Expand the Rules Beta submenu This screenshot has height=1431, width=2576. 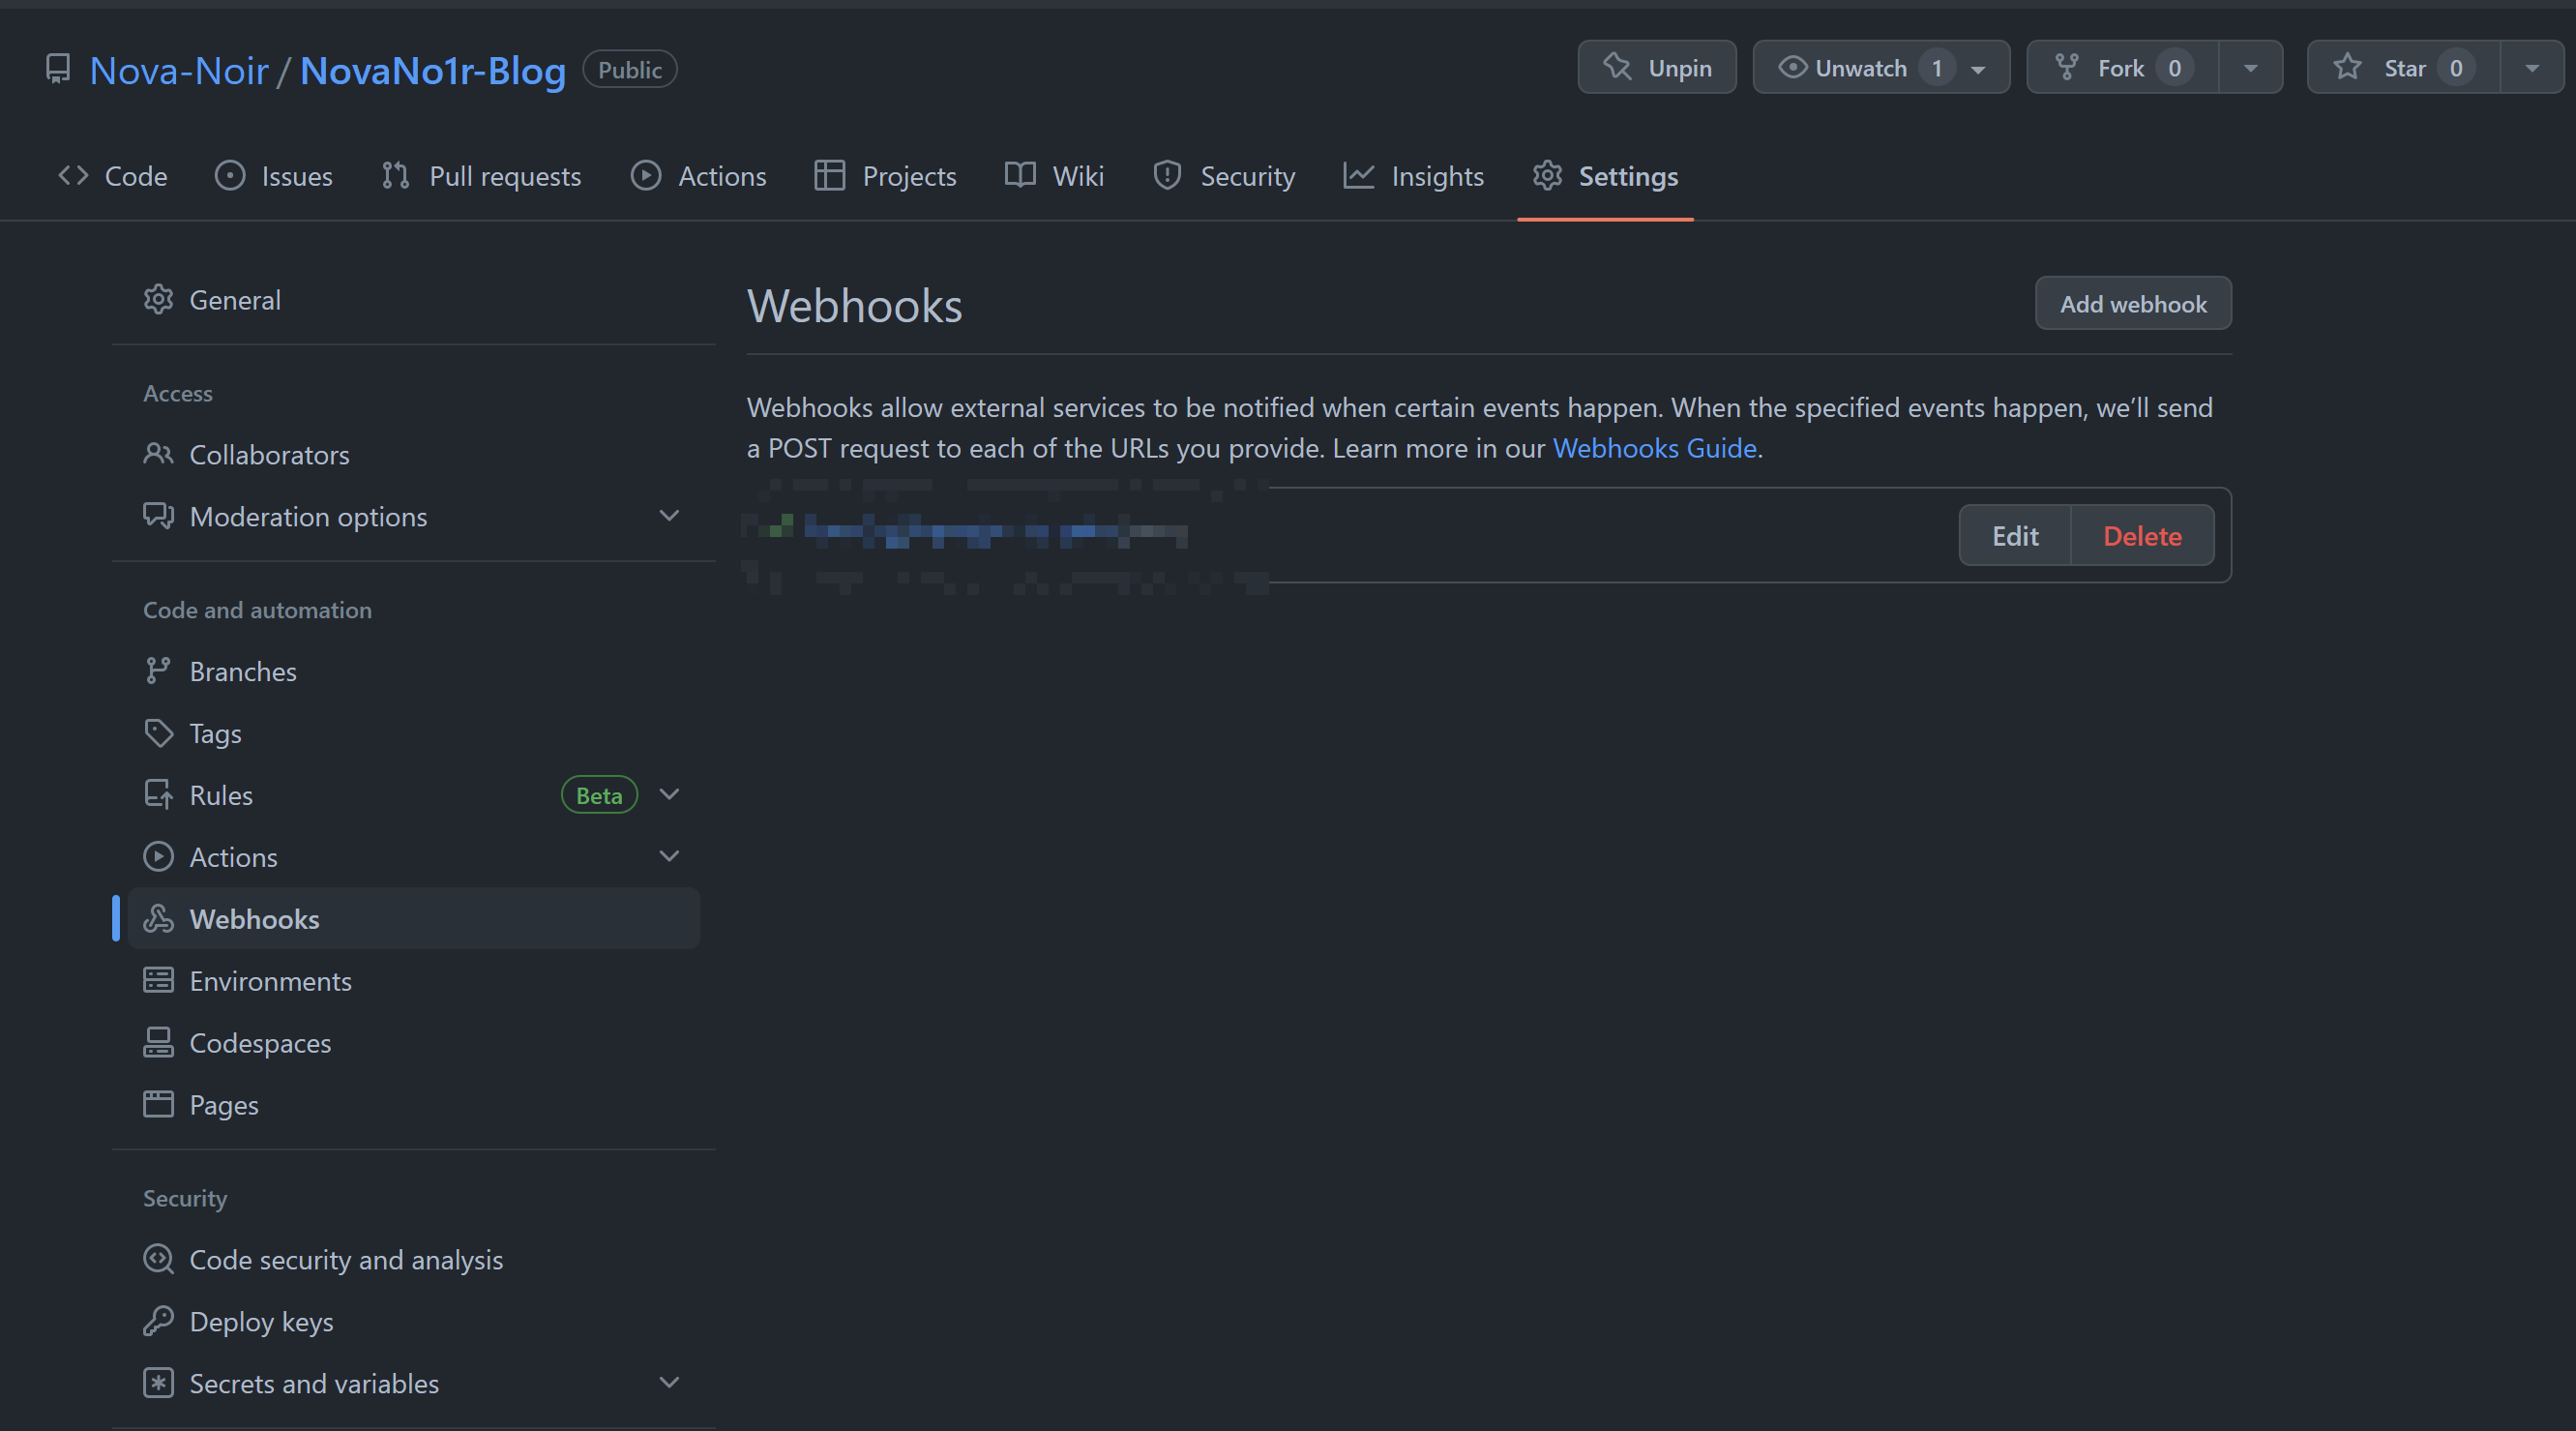(x=669, y=794)
